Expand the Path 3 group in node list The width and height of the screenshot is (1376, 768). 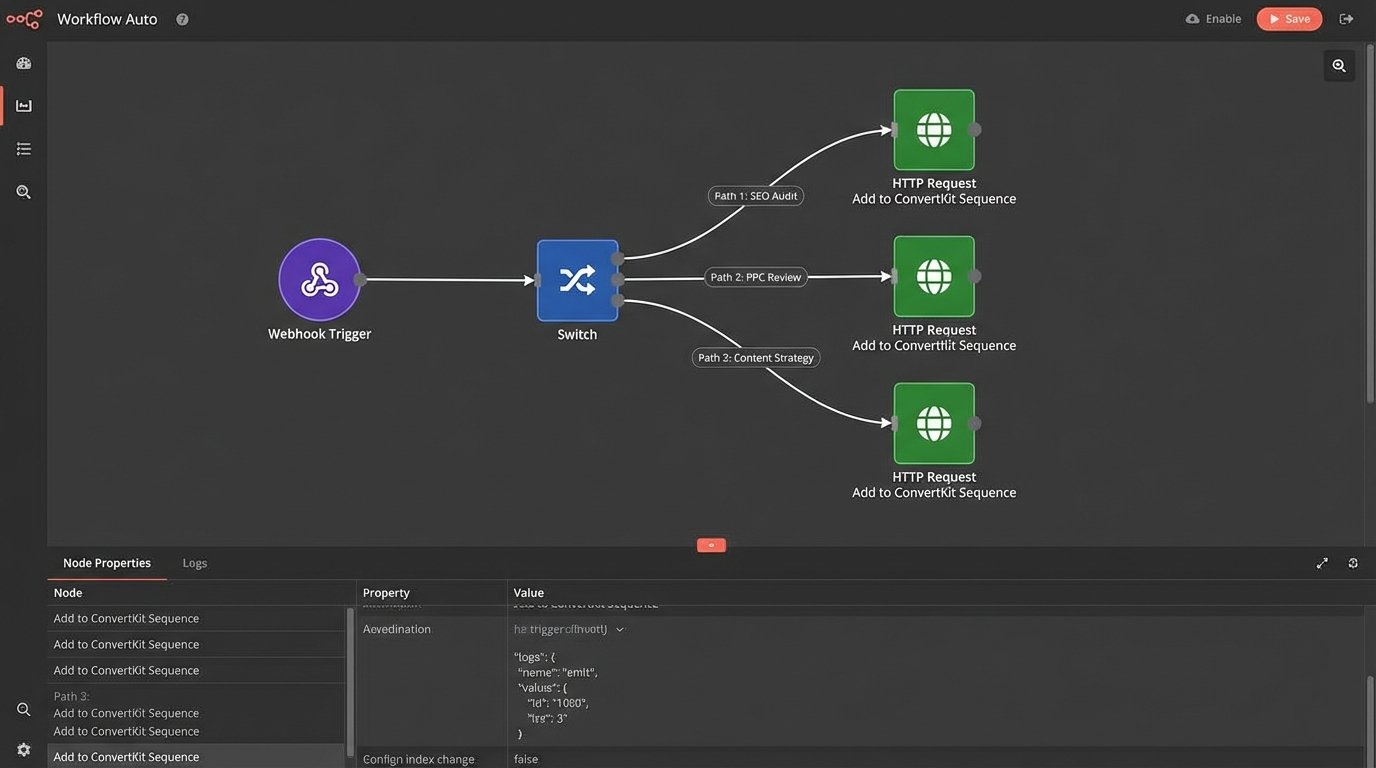point(72,696)
